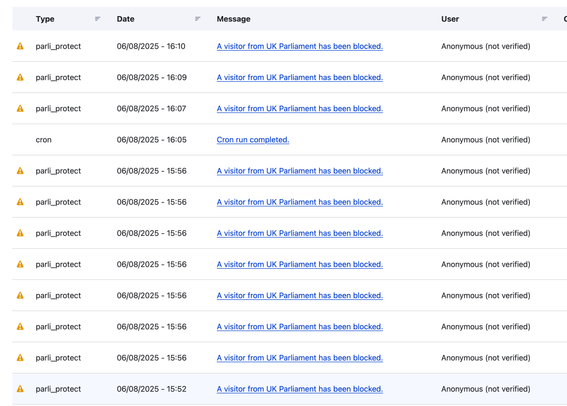Select the date '06/08/2025 - 16:09'

tap(152, 77)
